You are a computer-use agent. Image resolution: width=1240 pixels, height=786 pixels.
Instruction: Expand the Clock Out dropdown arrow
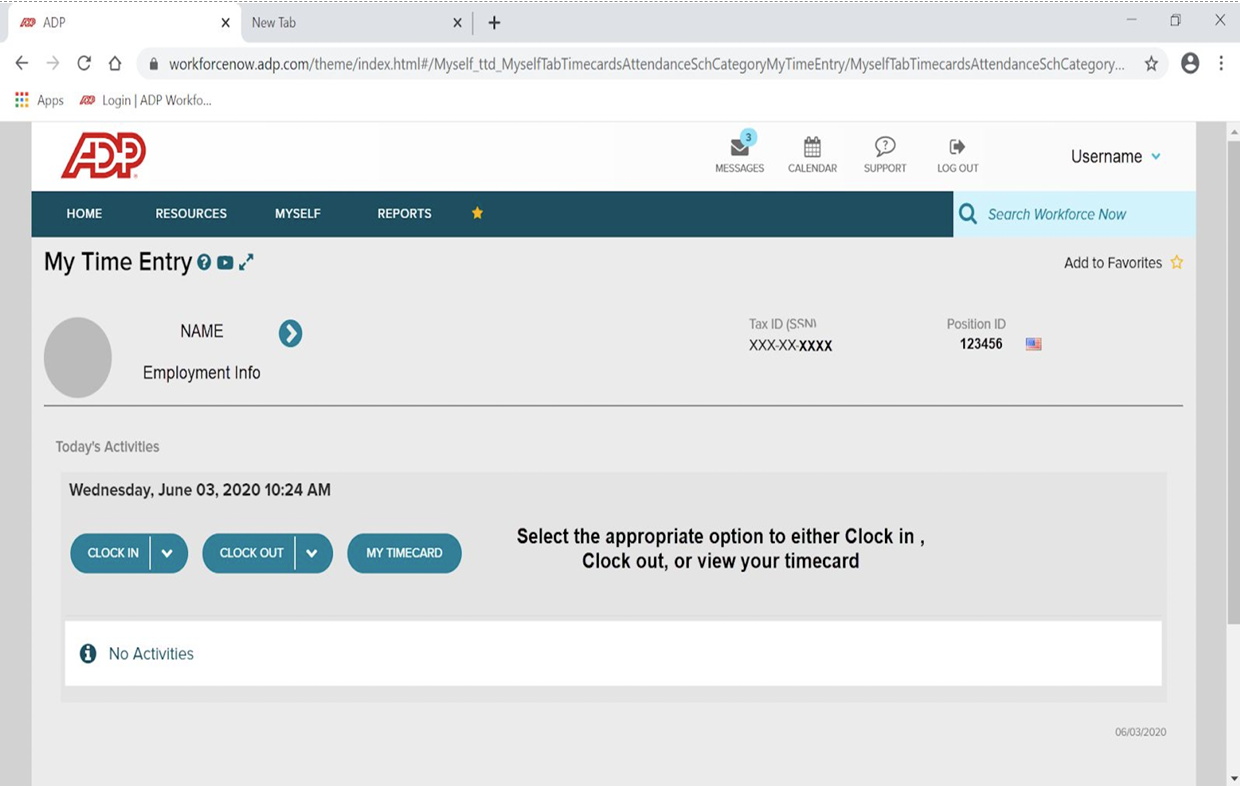click(312, 553)
